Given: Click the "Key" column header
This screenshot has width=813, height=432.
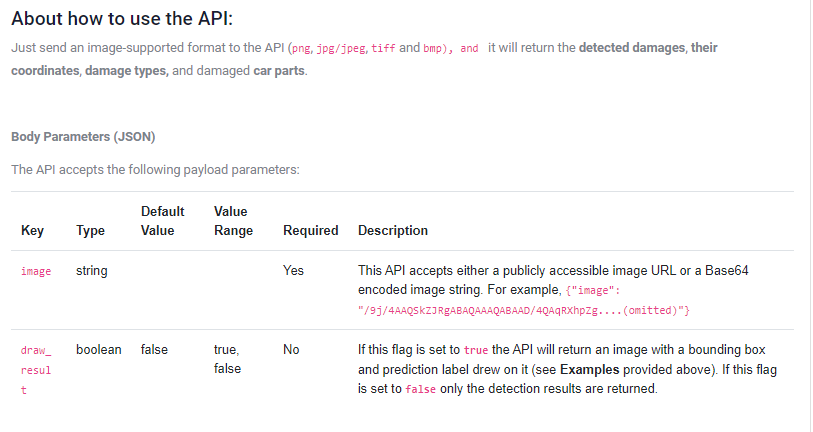Looking at the screenshot, I should point(32,231).
